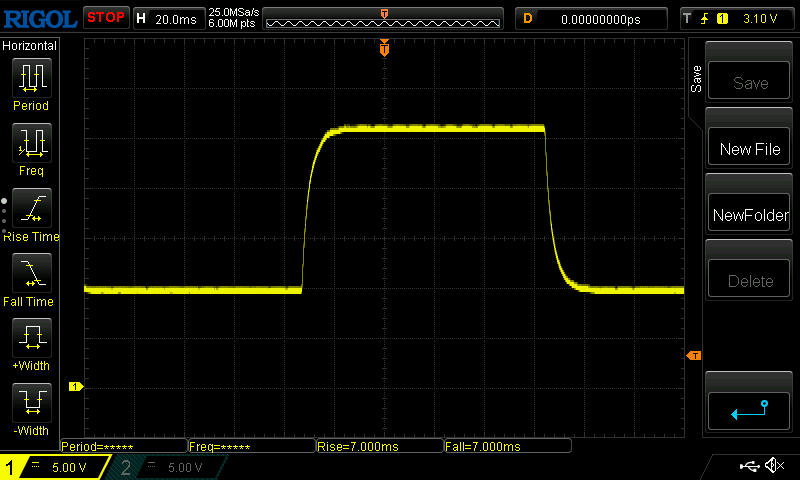Click the trigger channel 1 source badge
The image size is (800, 480).
coord(722,19)
